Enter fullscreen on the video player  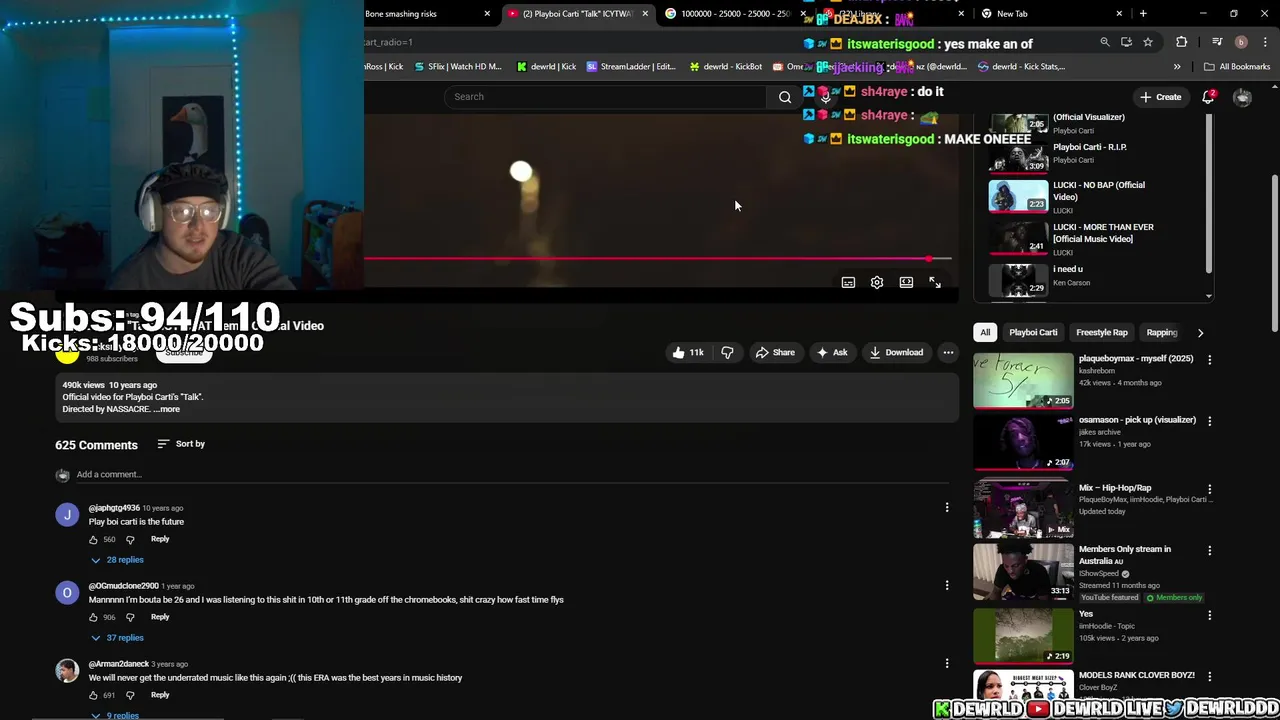(935, 283)
